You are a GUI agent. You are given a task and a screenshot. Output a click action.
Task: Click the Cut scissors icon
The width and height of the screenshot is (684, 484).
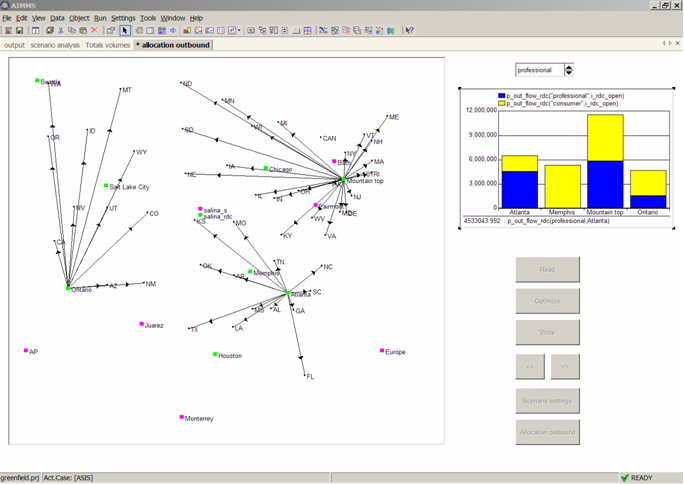pos(61,30)
